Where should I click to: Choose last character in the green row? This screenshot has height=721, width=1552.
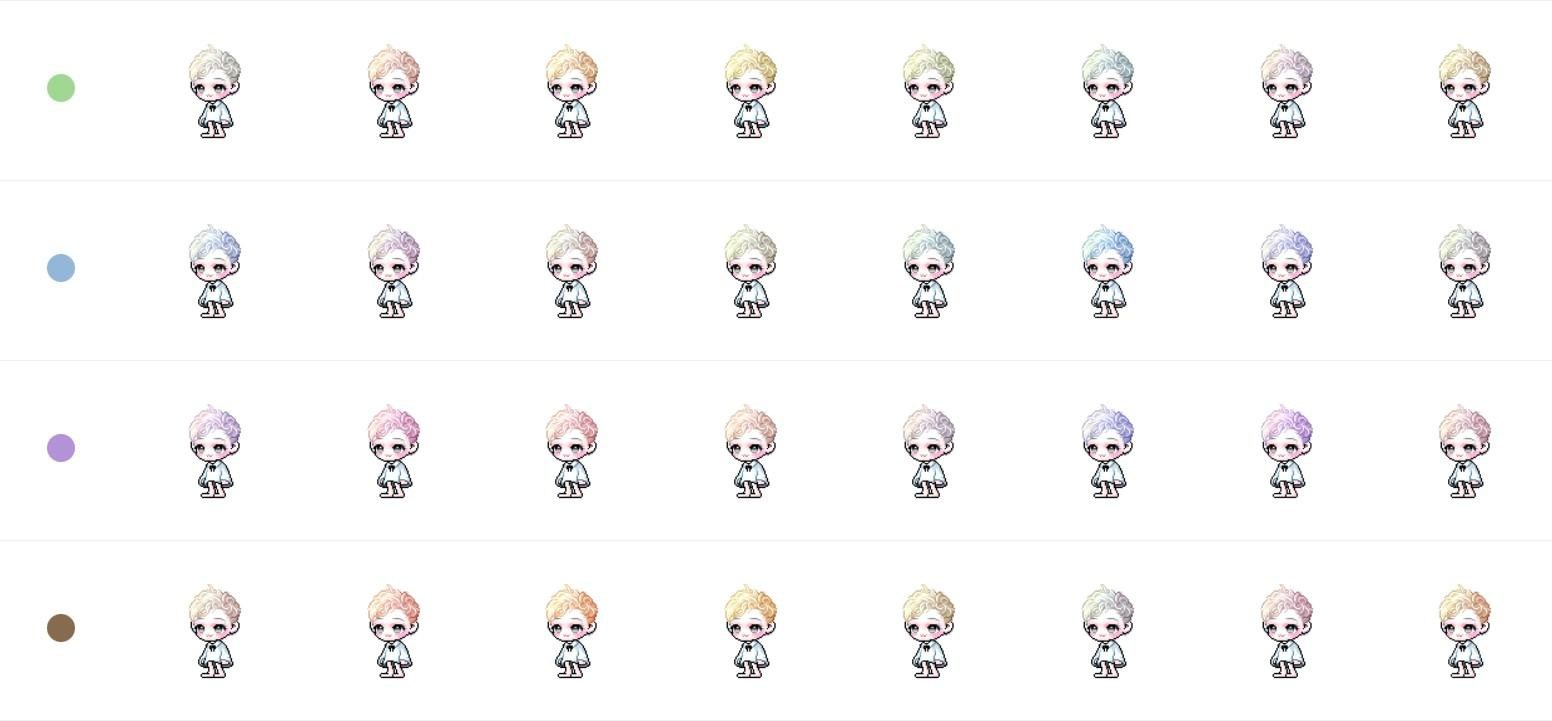[x=1464, y=91]
